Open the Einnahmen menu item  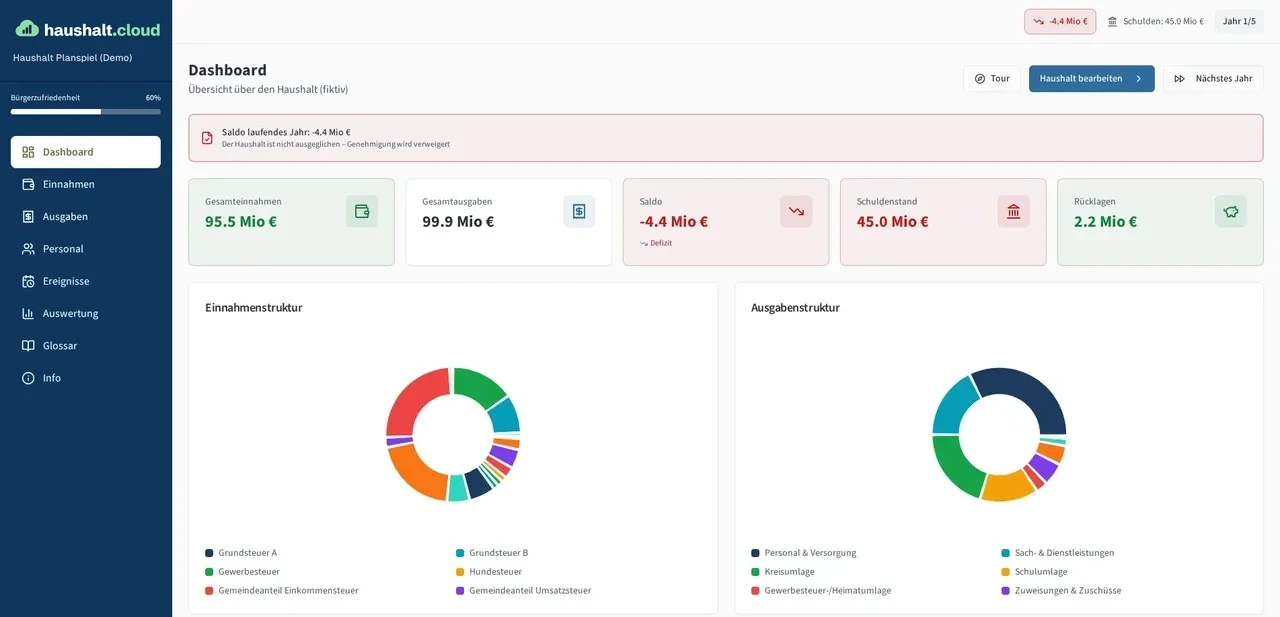[x=86, y=184]
